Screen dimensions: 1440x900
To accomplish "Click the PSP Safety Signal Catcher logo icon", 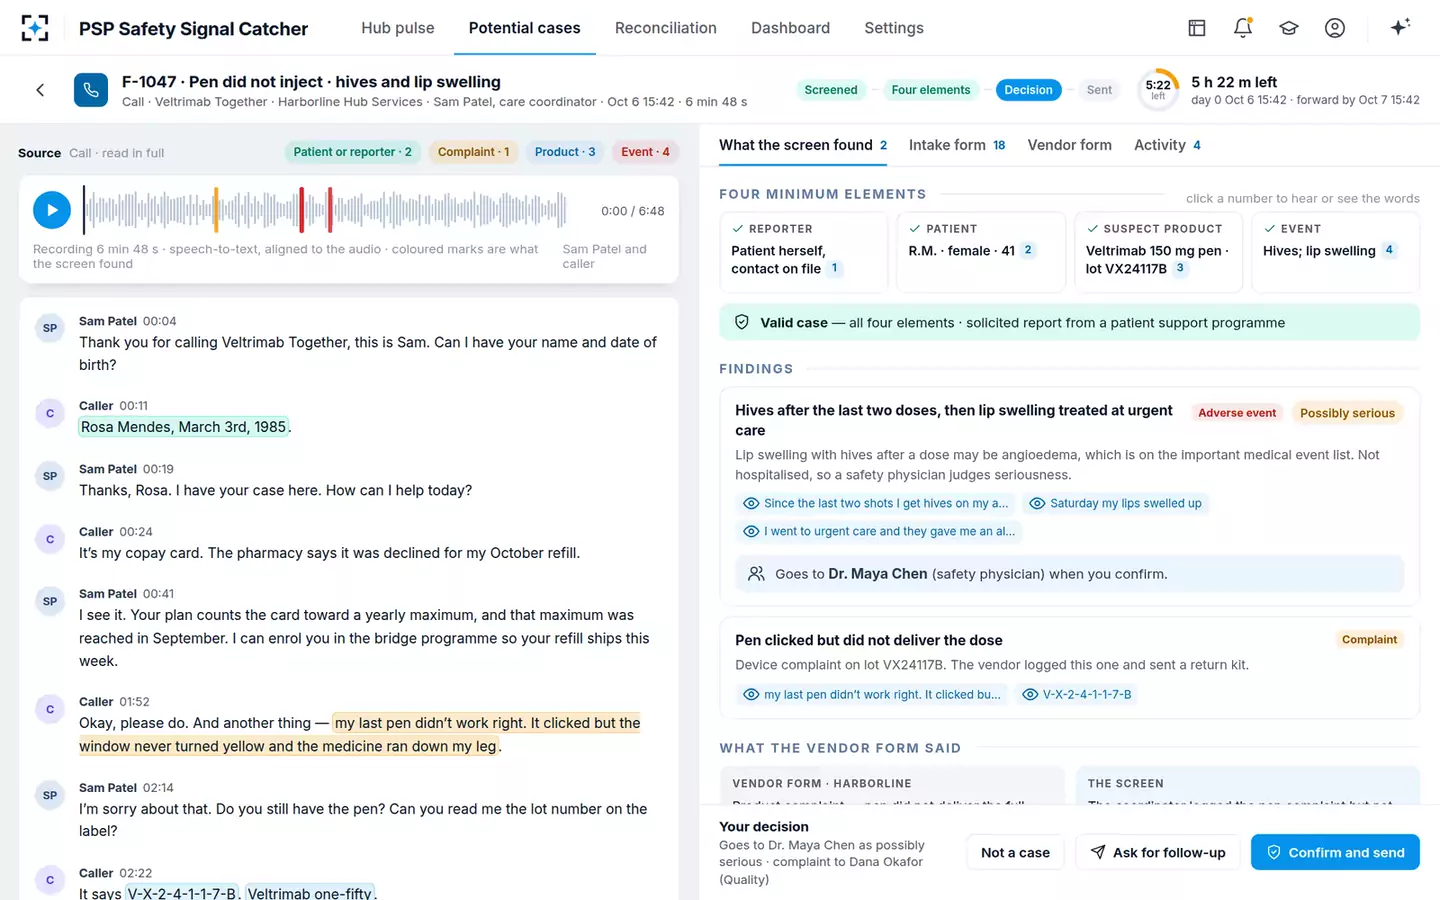I will click(x=35, y=28).
